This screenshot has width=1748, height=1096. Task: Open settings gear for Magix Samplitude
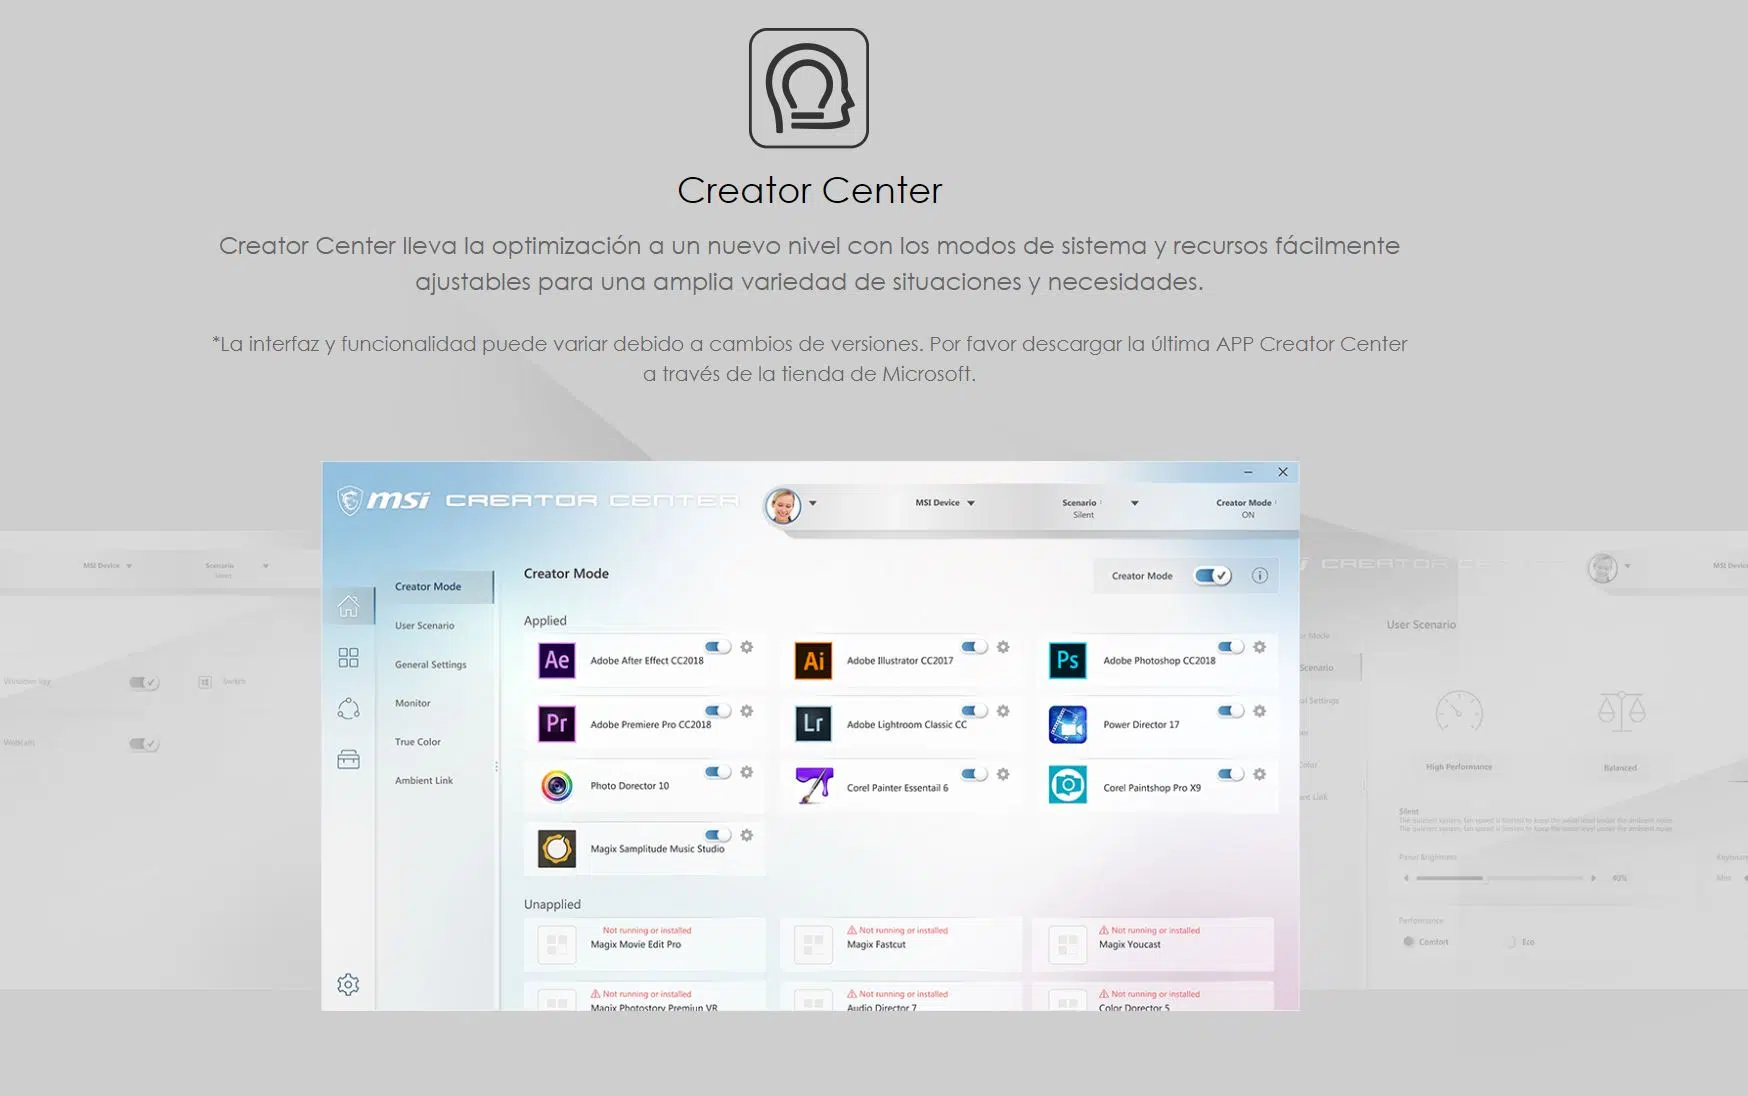click(x=747, y=835)
